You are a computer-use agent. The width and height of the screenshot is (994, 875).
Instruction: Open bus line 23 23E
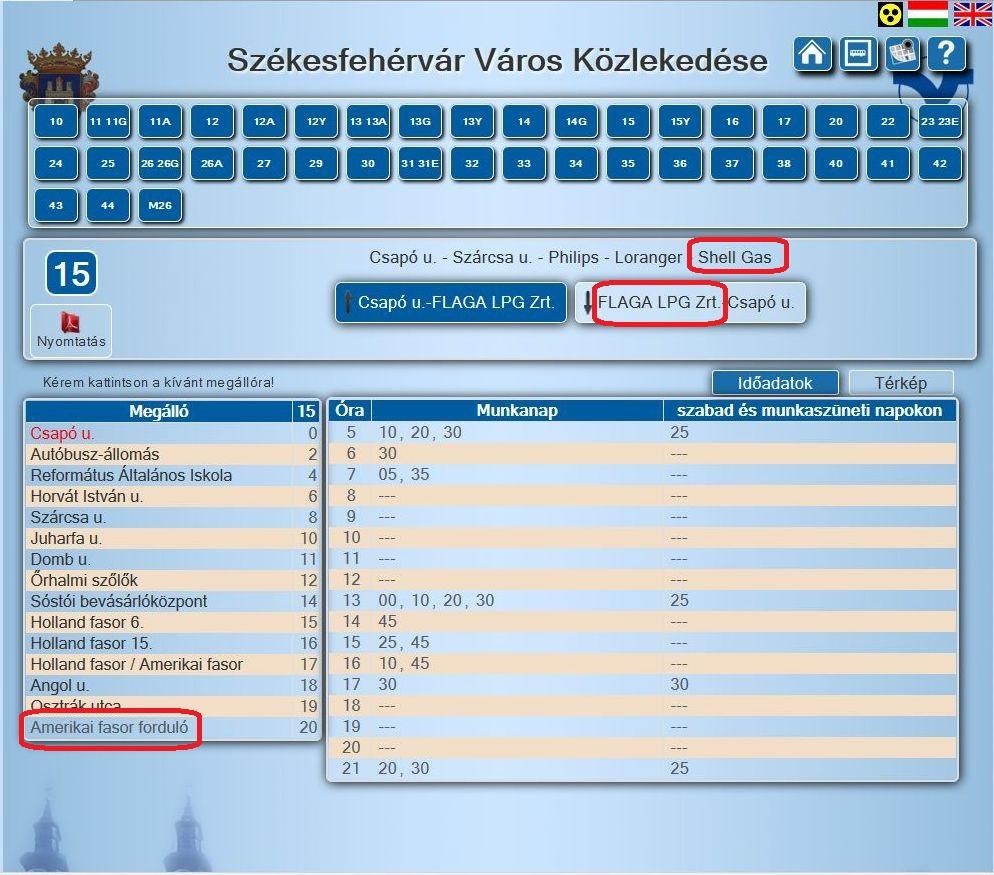tap(940, 121)
